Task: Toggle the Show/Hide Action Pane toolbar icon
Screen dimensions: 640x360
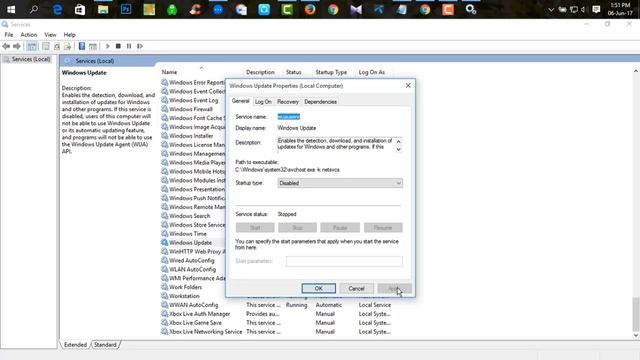Action: click(x=93, y=46)
